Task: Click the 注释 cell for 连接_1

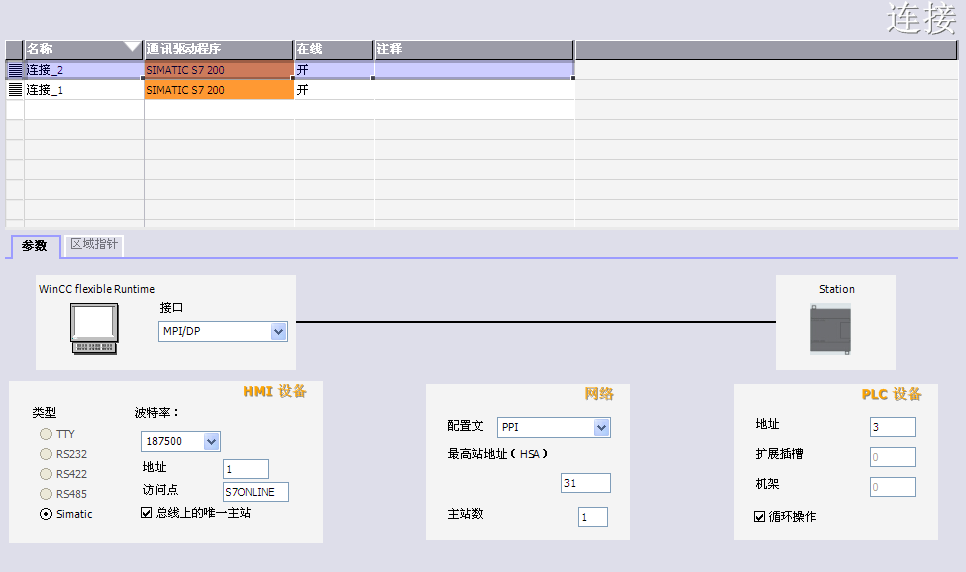Action: coord(474,90)
